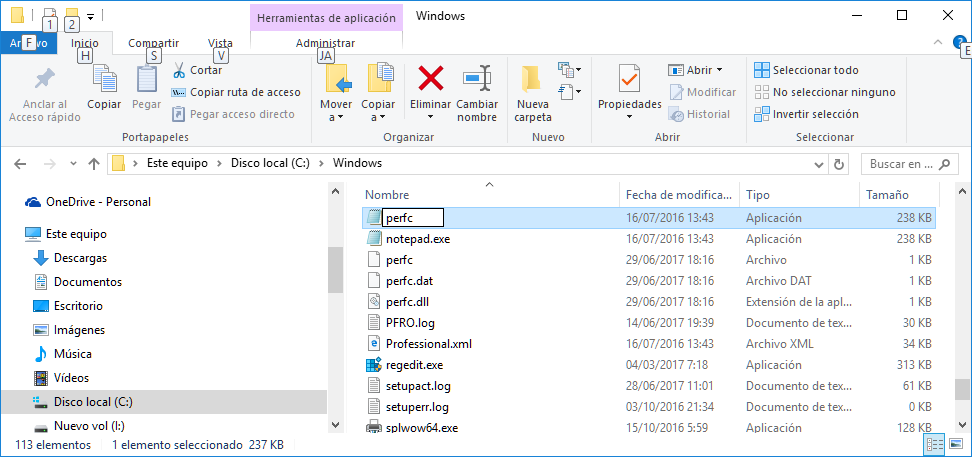The height and width of the screenshot is (457, 972).
Task: Sort by Fecha de modificación column
Action: pyautogui.click(x=680, y=195)
